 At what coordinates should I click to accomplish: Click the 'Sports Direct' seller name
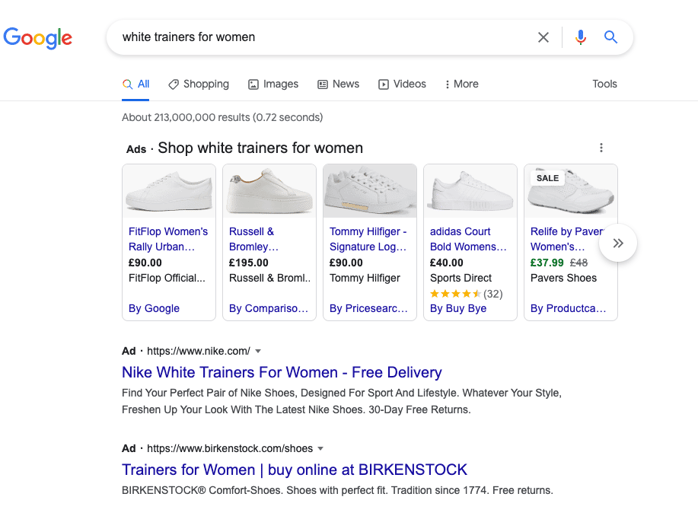coord(461,278)
